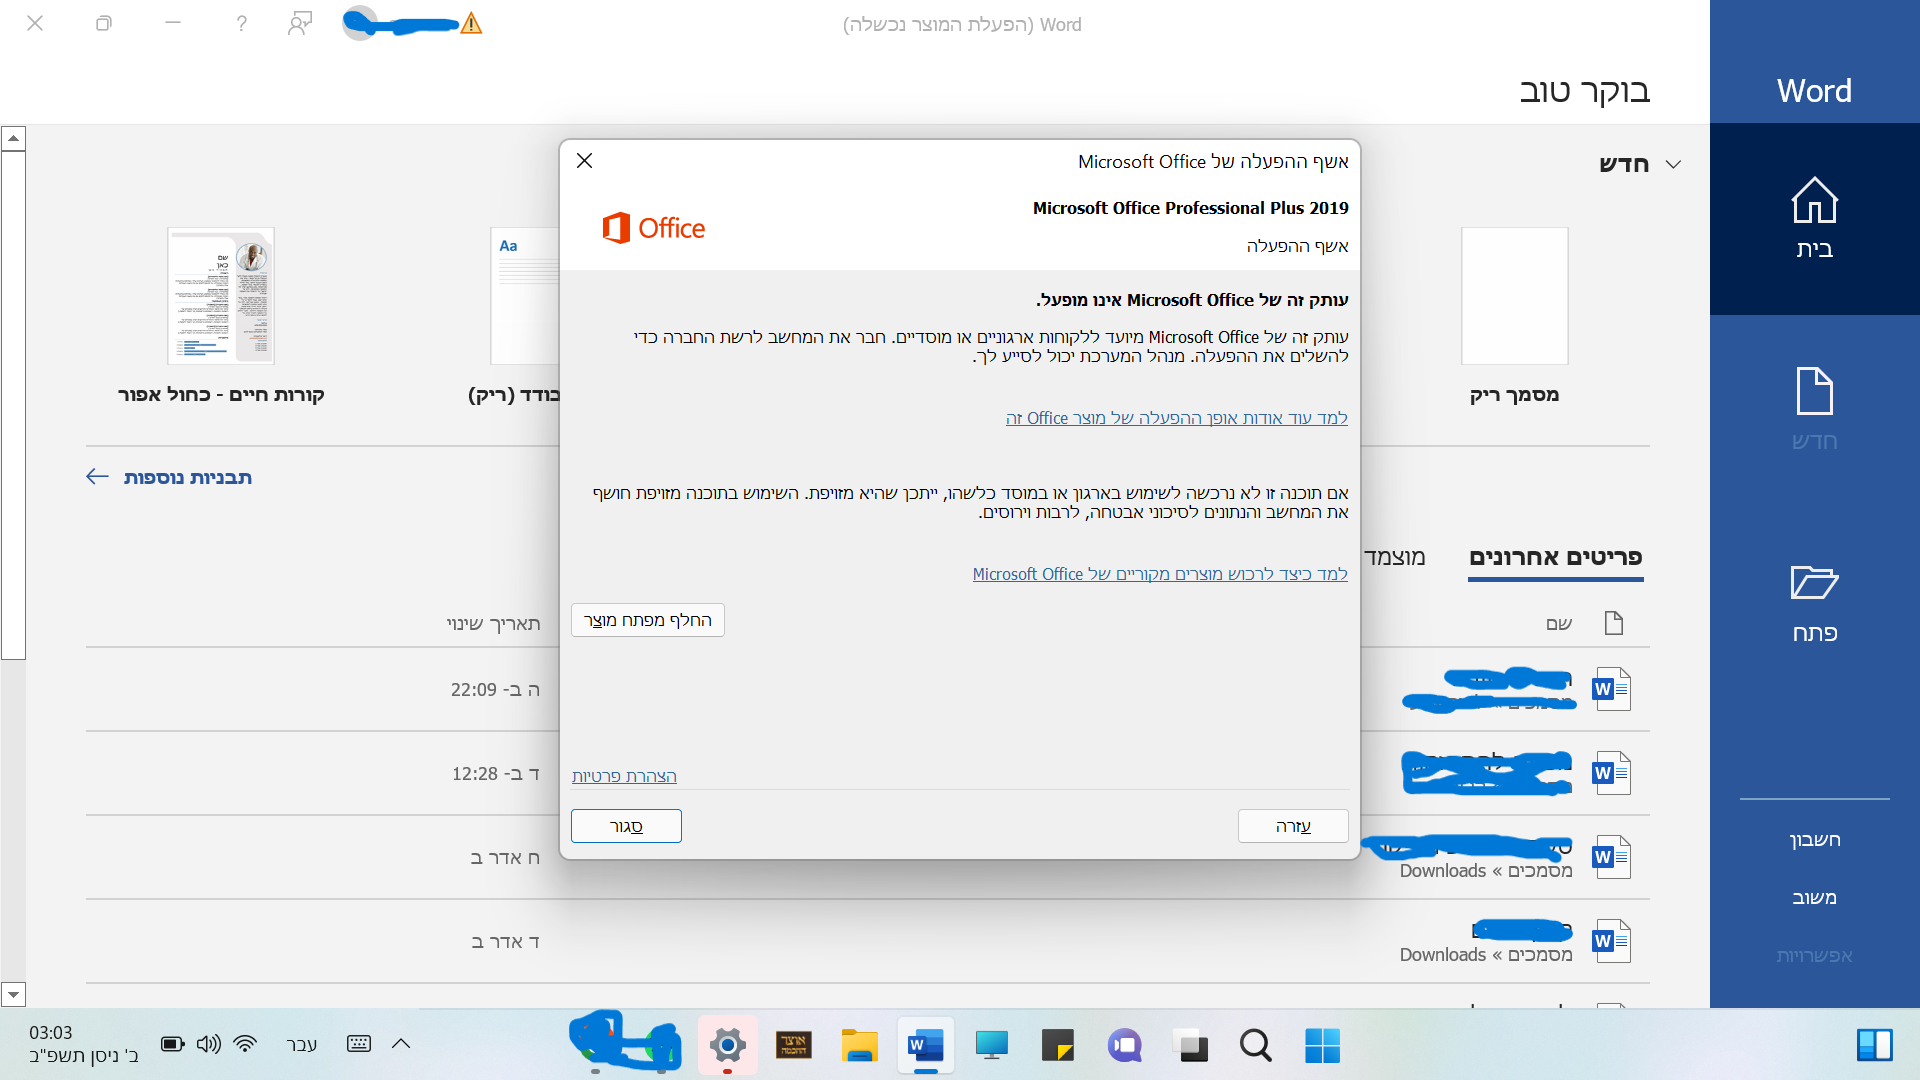
Task: Click the Change Product Key (החלף מפתח מוצר) button
Action: [x=648, y=620]
